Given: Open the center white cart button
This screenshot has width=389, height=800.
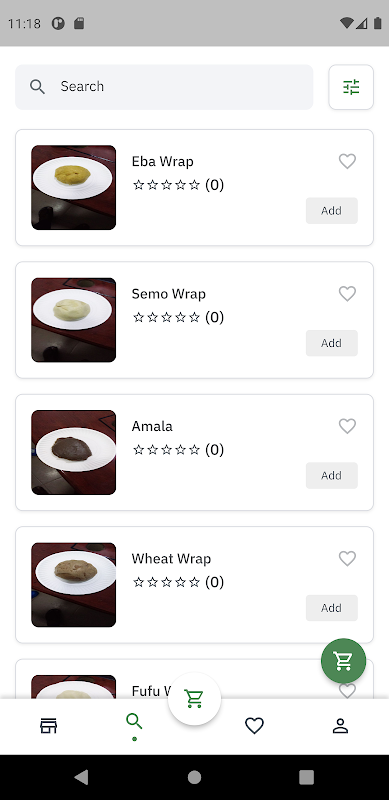Looking at the screenshot, I should (x=194, y=698).
